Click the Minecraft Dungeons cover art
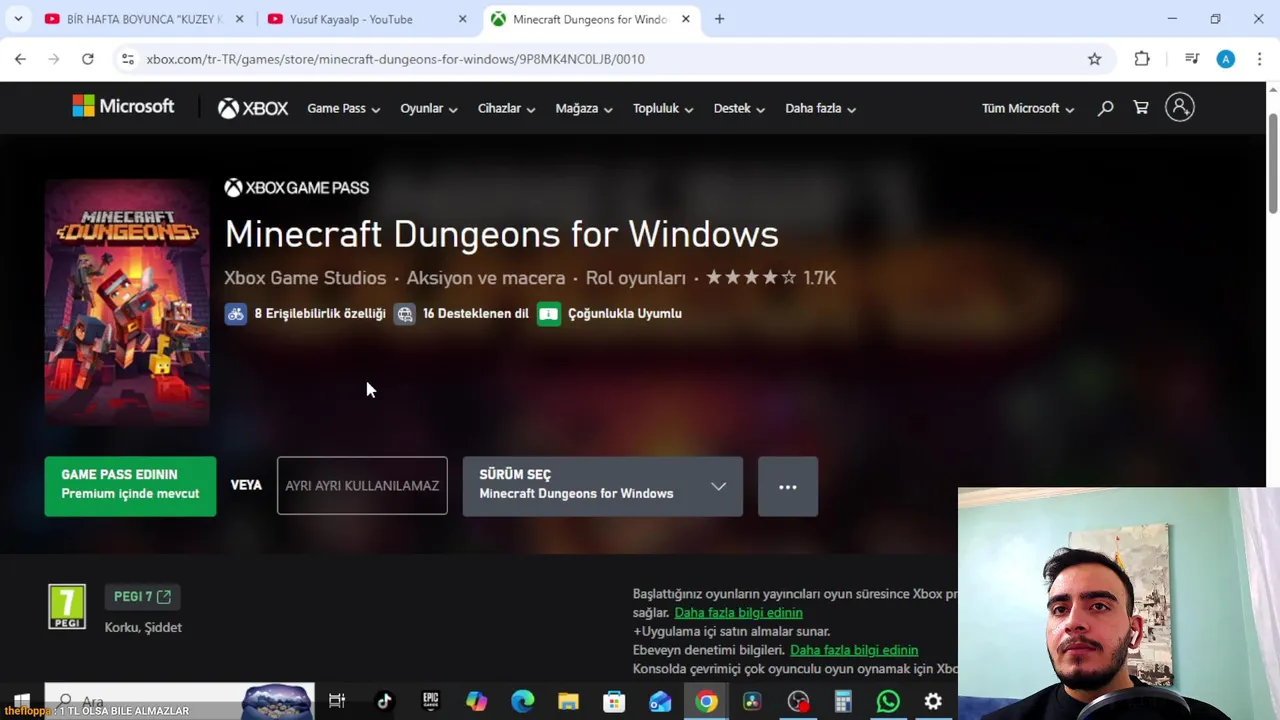Screen dimensions: 1280x720 [127, 302]
